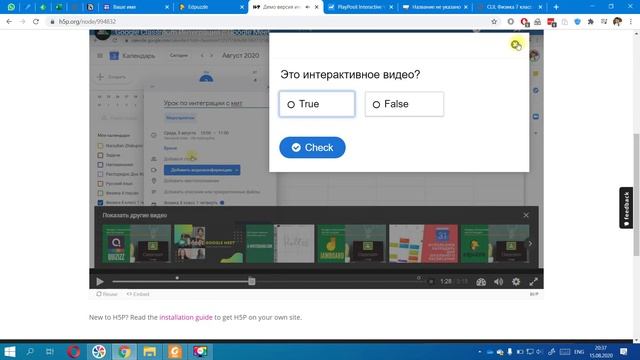Open the browser extensions puzzle icon
Image resolution: width=640 pixels, height=360 pixels.
click(590, 22)
